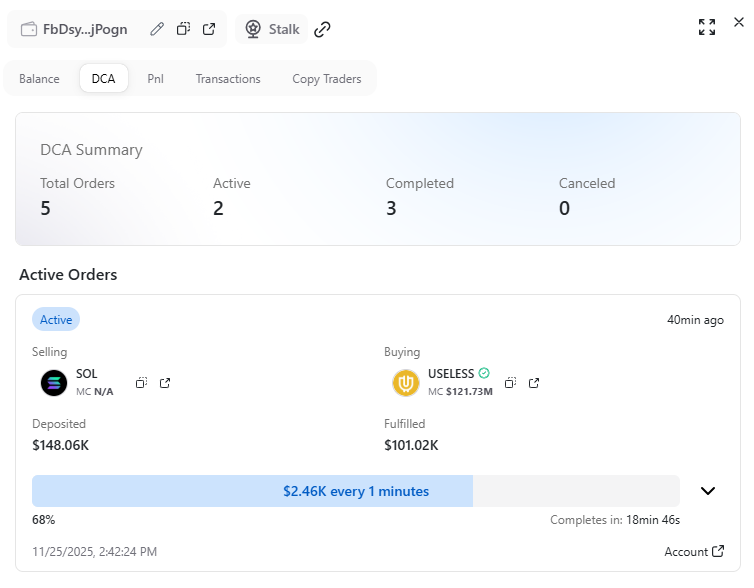Click the Canceled count 0
Viewport: 754px width, 588px height.
[565, 208]
